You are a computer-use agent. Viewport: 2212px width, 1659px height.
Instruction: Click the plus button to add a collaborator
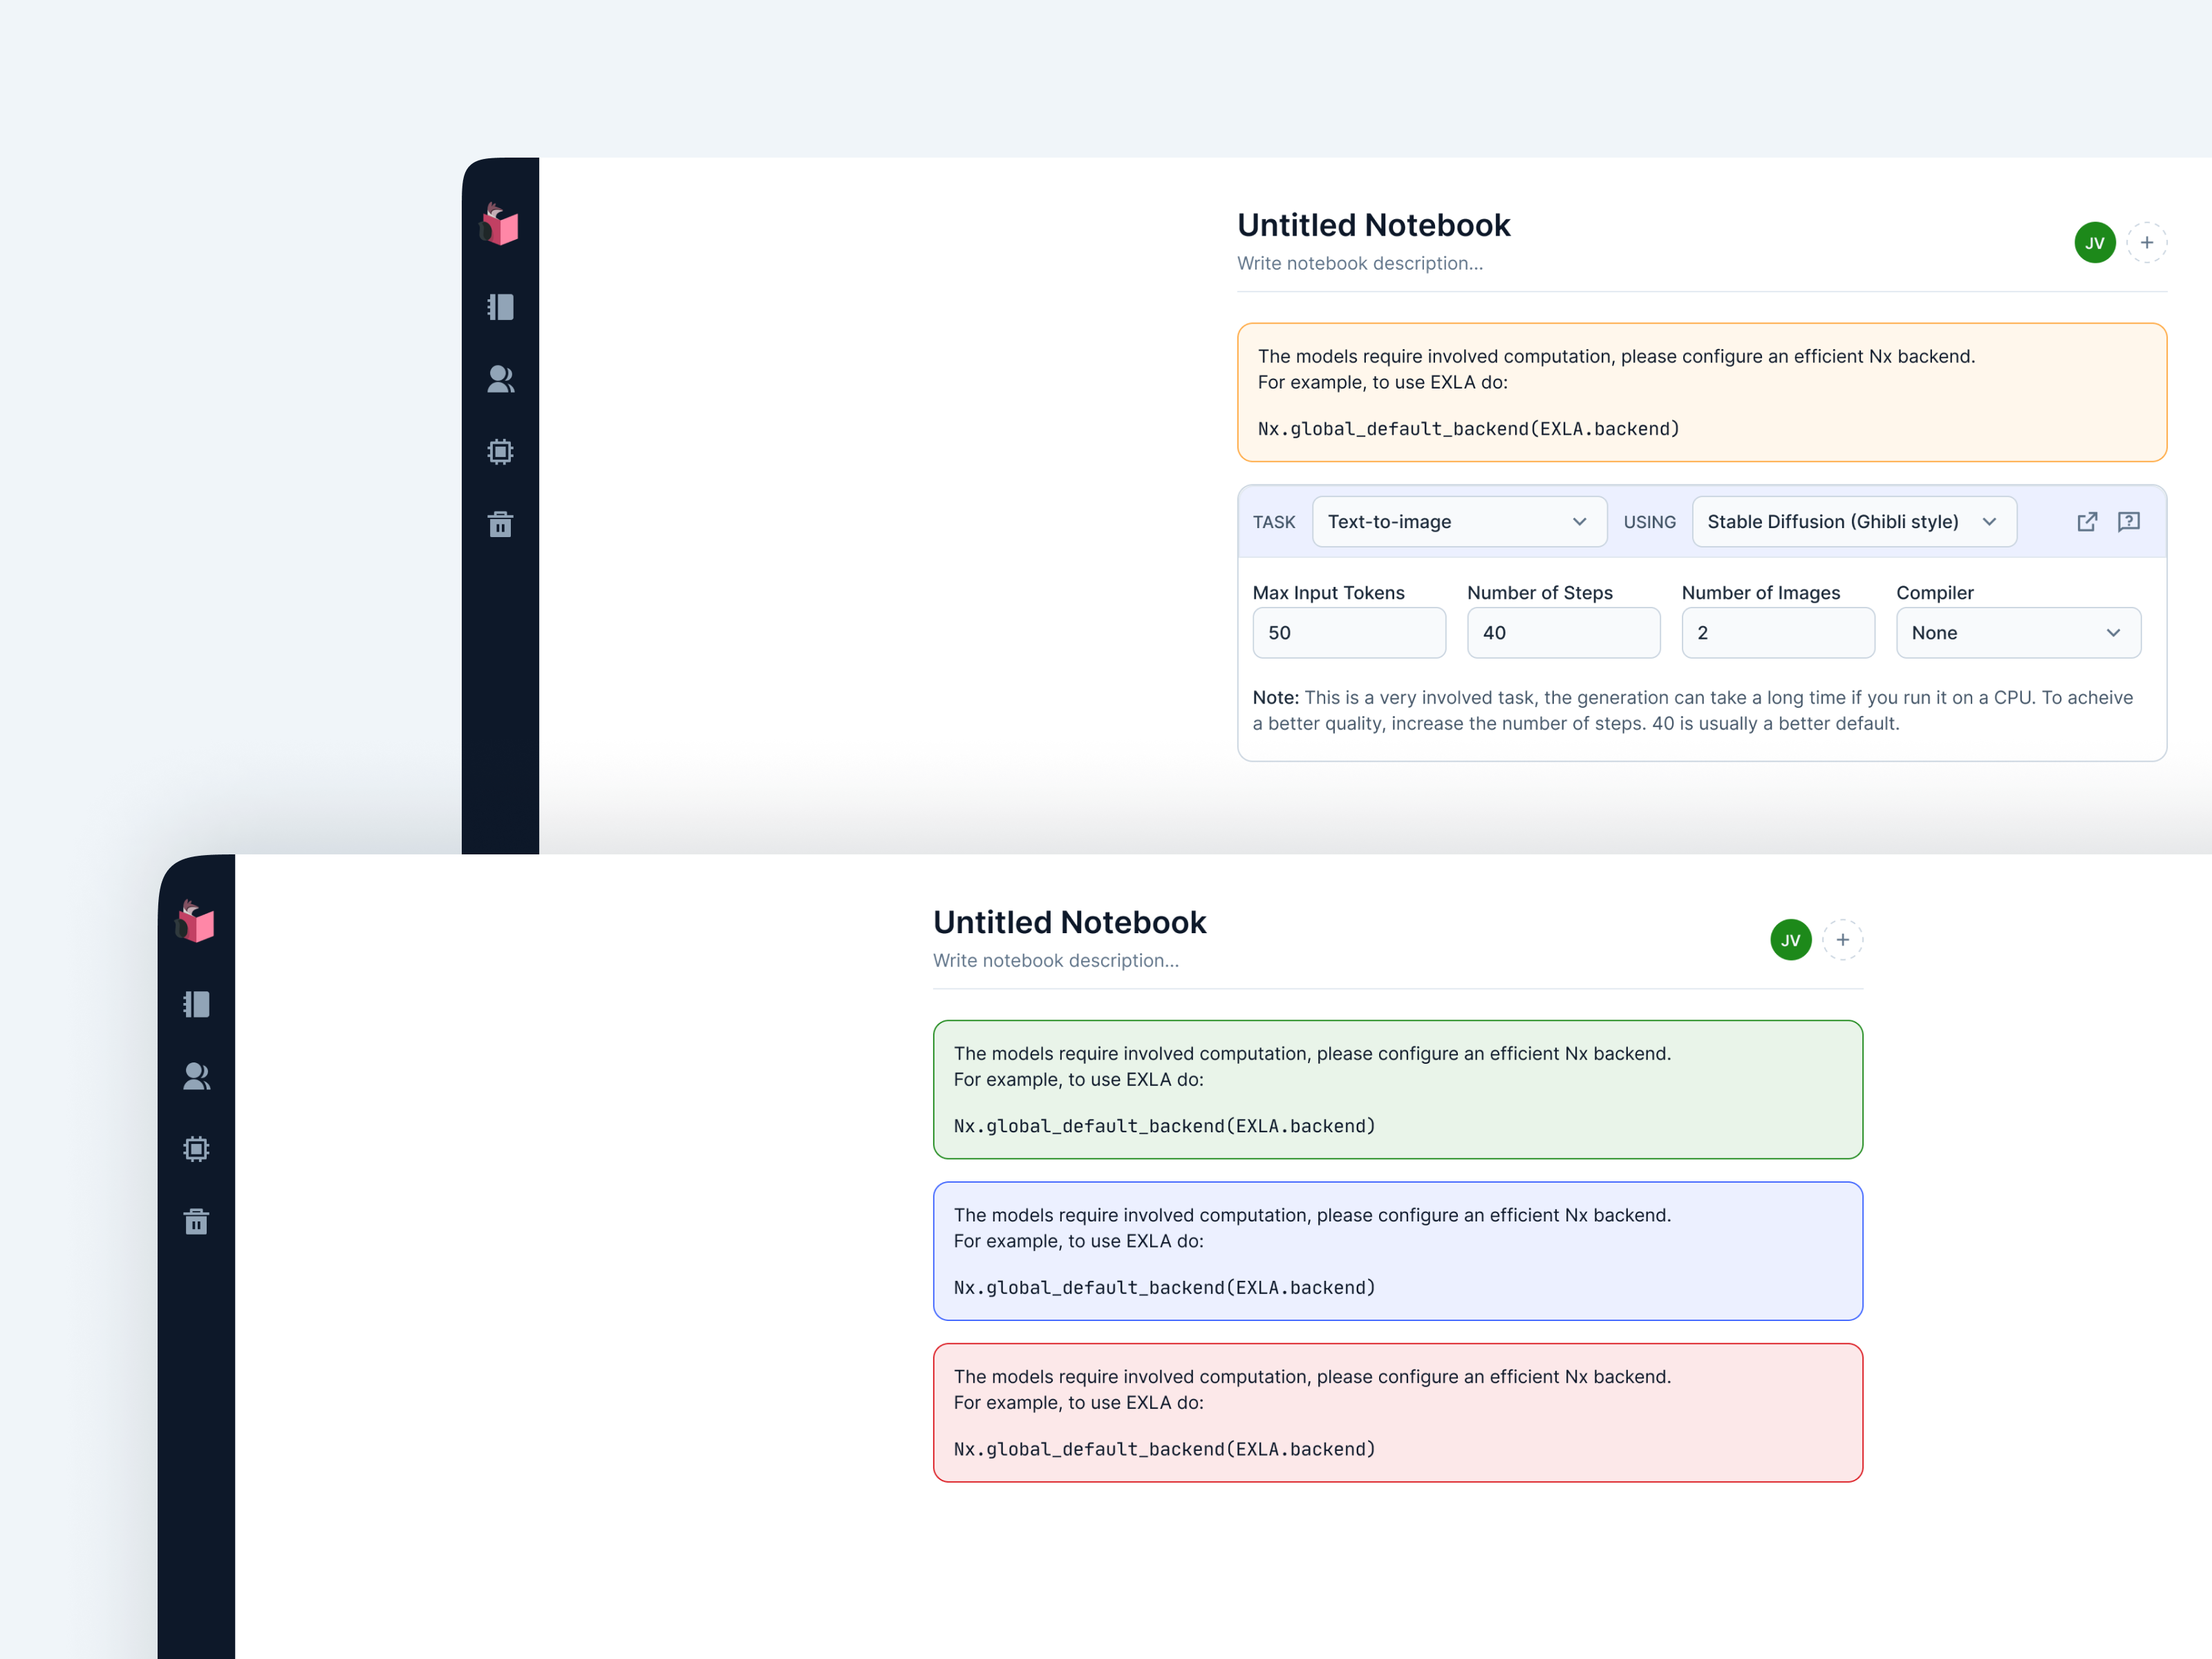click(2147, 242)
